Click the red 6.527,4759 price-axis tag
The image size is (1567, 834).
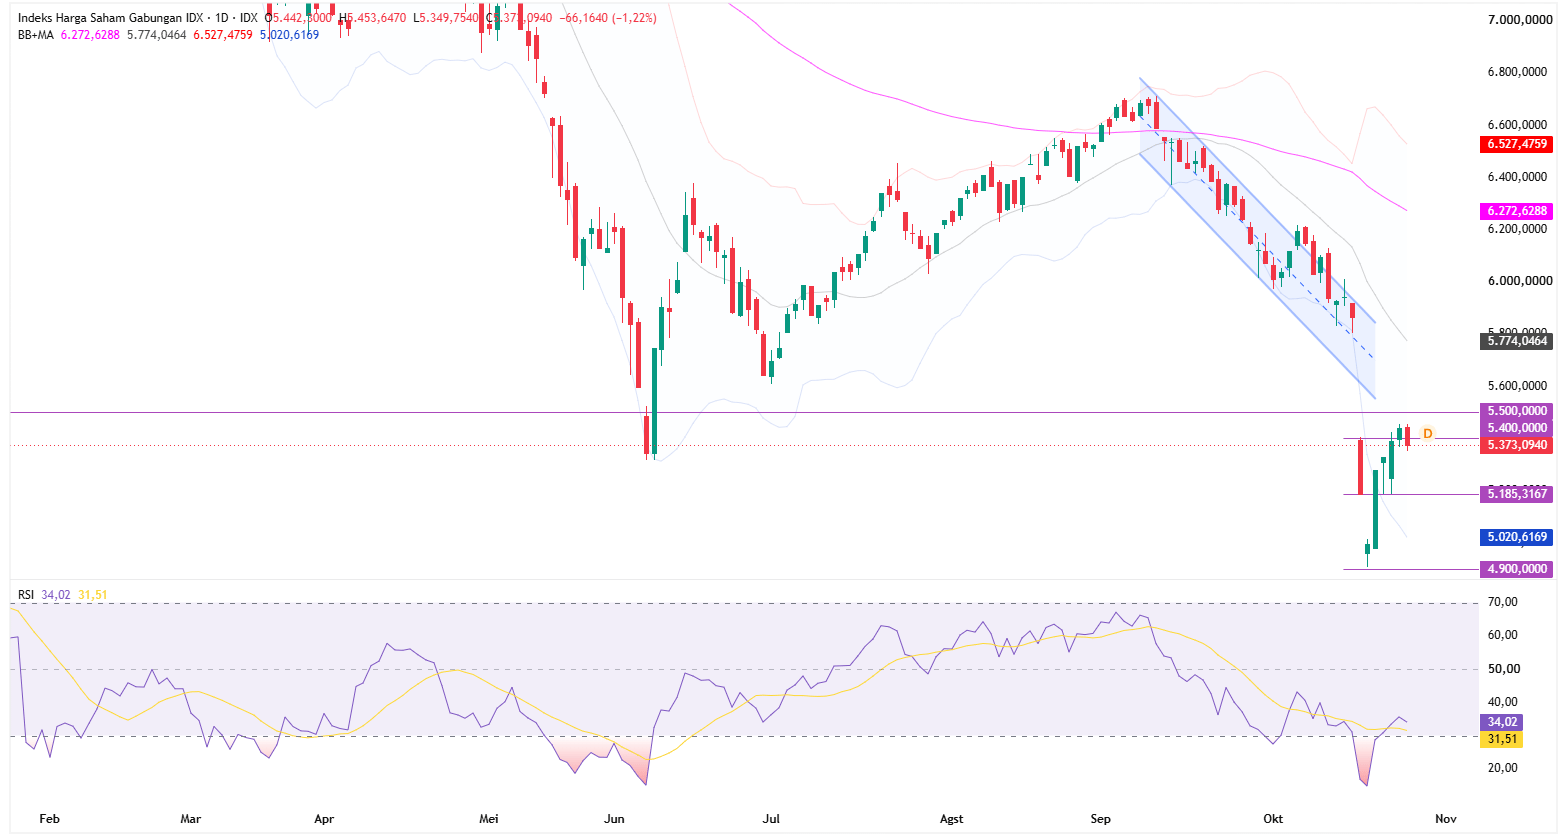tap(1517, 144)
